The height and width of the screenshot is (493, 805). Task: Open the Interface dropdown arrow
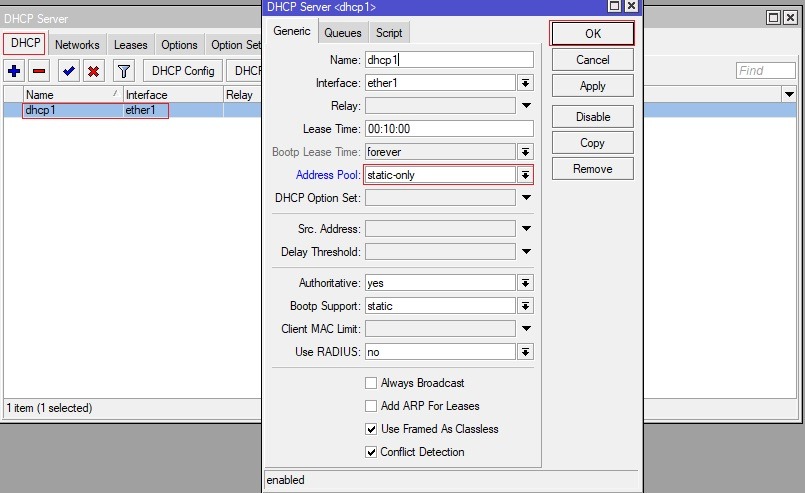(x=525, y=83)
